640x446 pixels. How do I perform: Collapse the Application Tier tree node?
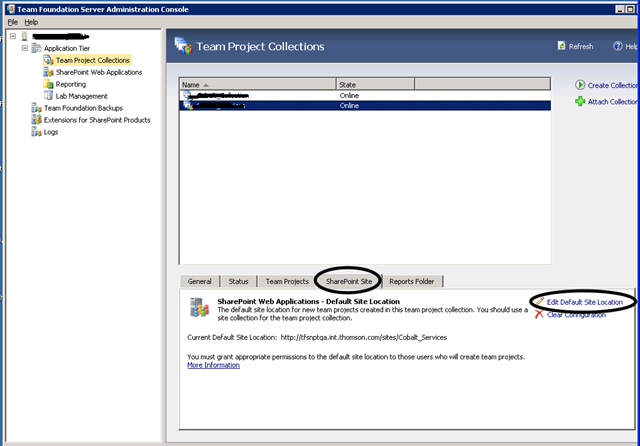(25, 48)
